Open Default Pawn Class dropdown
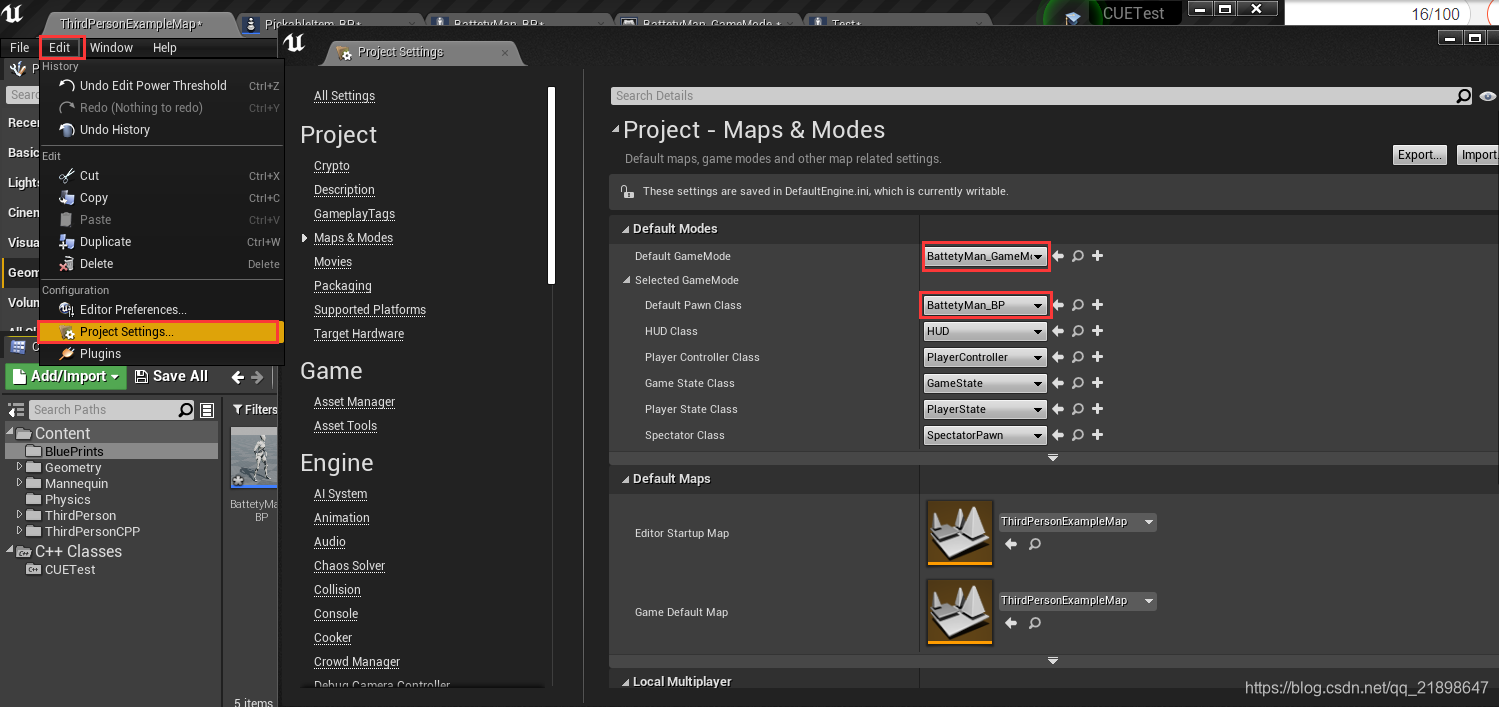1499x707 pixels. 985,305
